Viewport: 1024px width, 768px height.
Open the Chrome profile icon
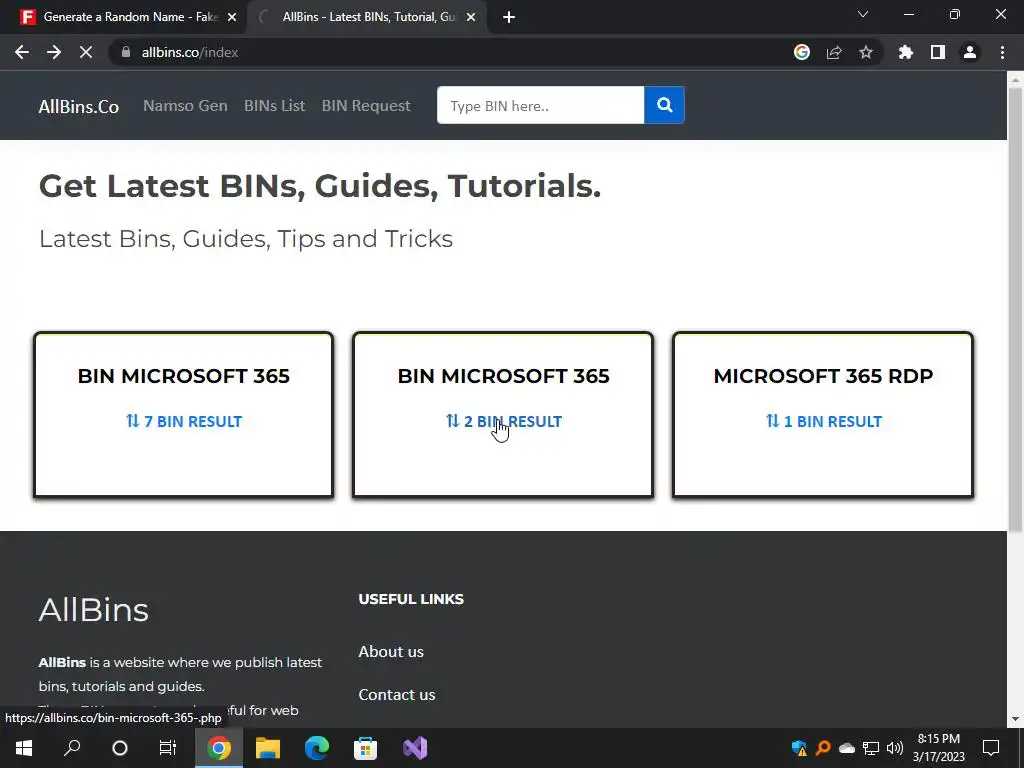click(970, 52)
